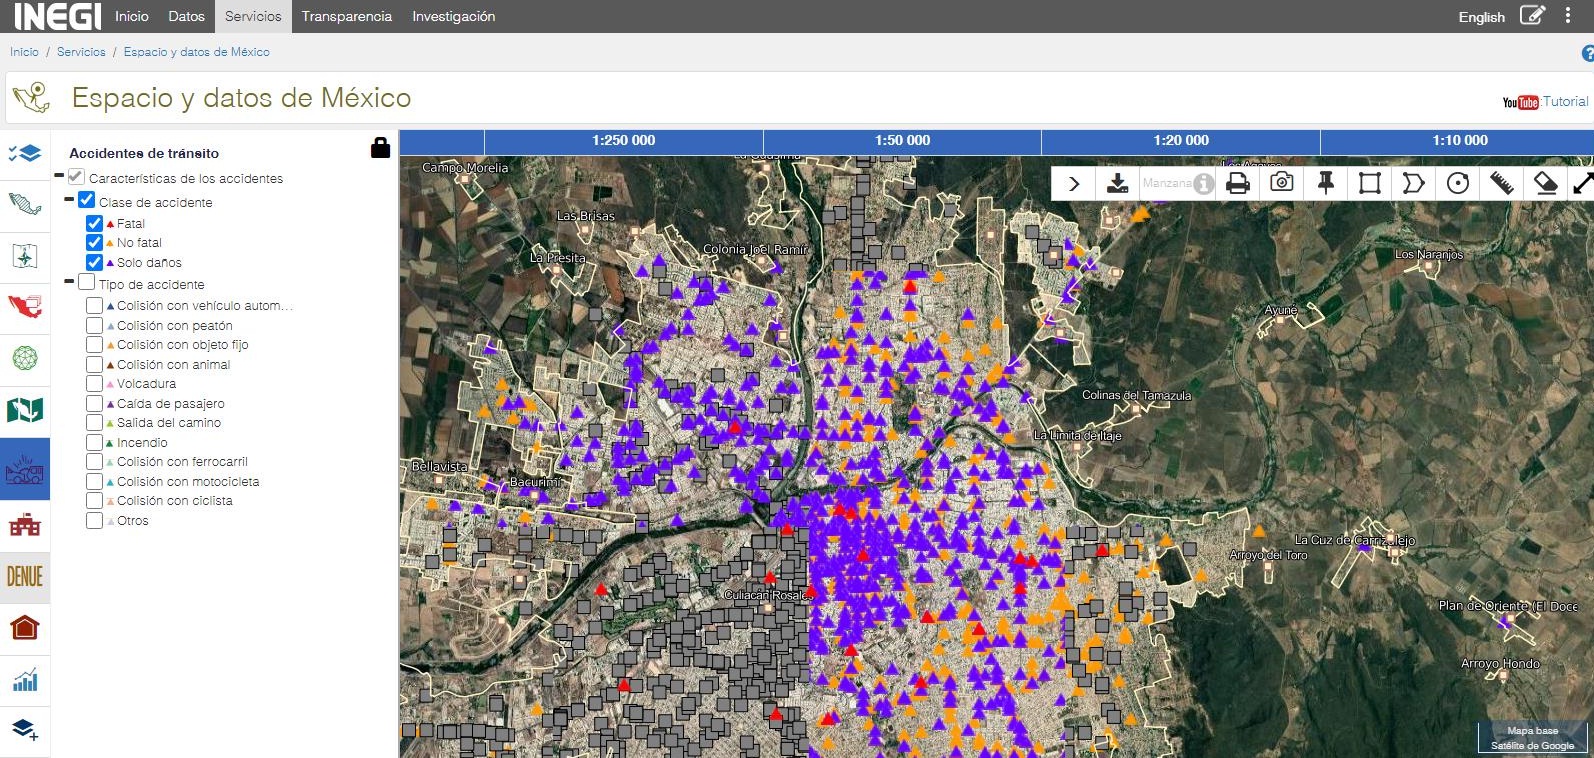
Task: Enable Colisión con animal checkbox
Action: 94,364
